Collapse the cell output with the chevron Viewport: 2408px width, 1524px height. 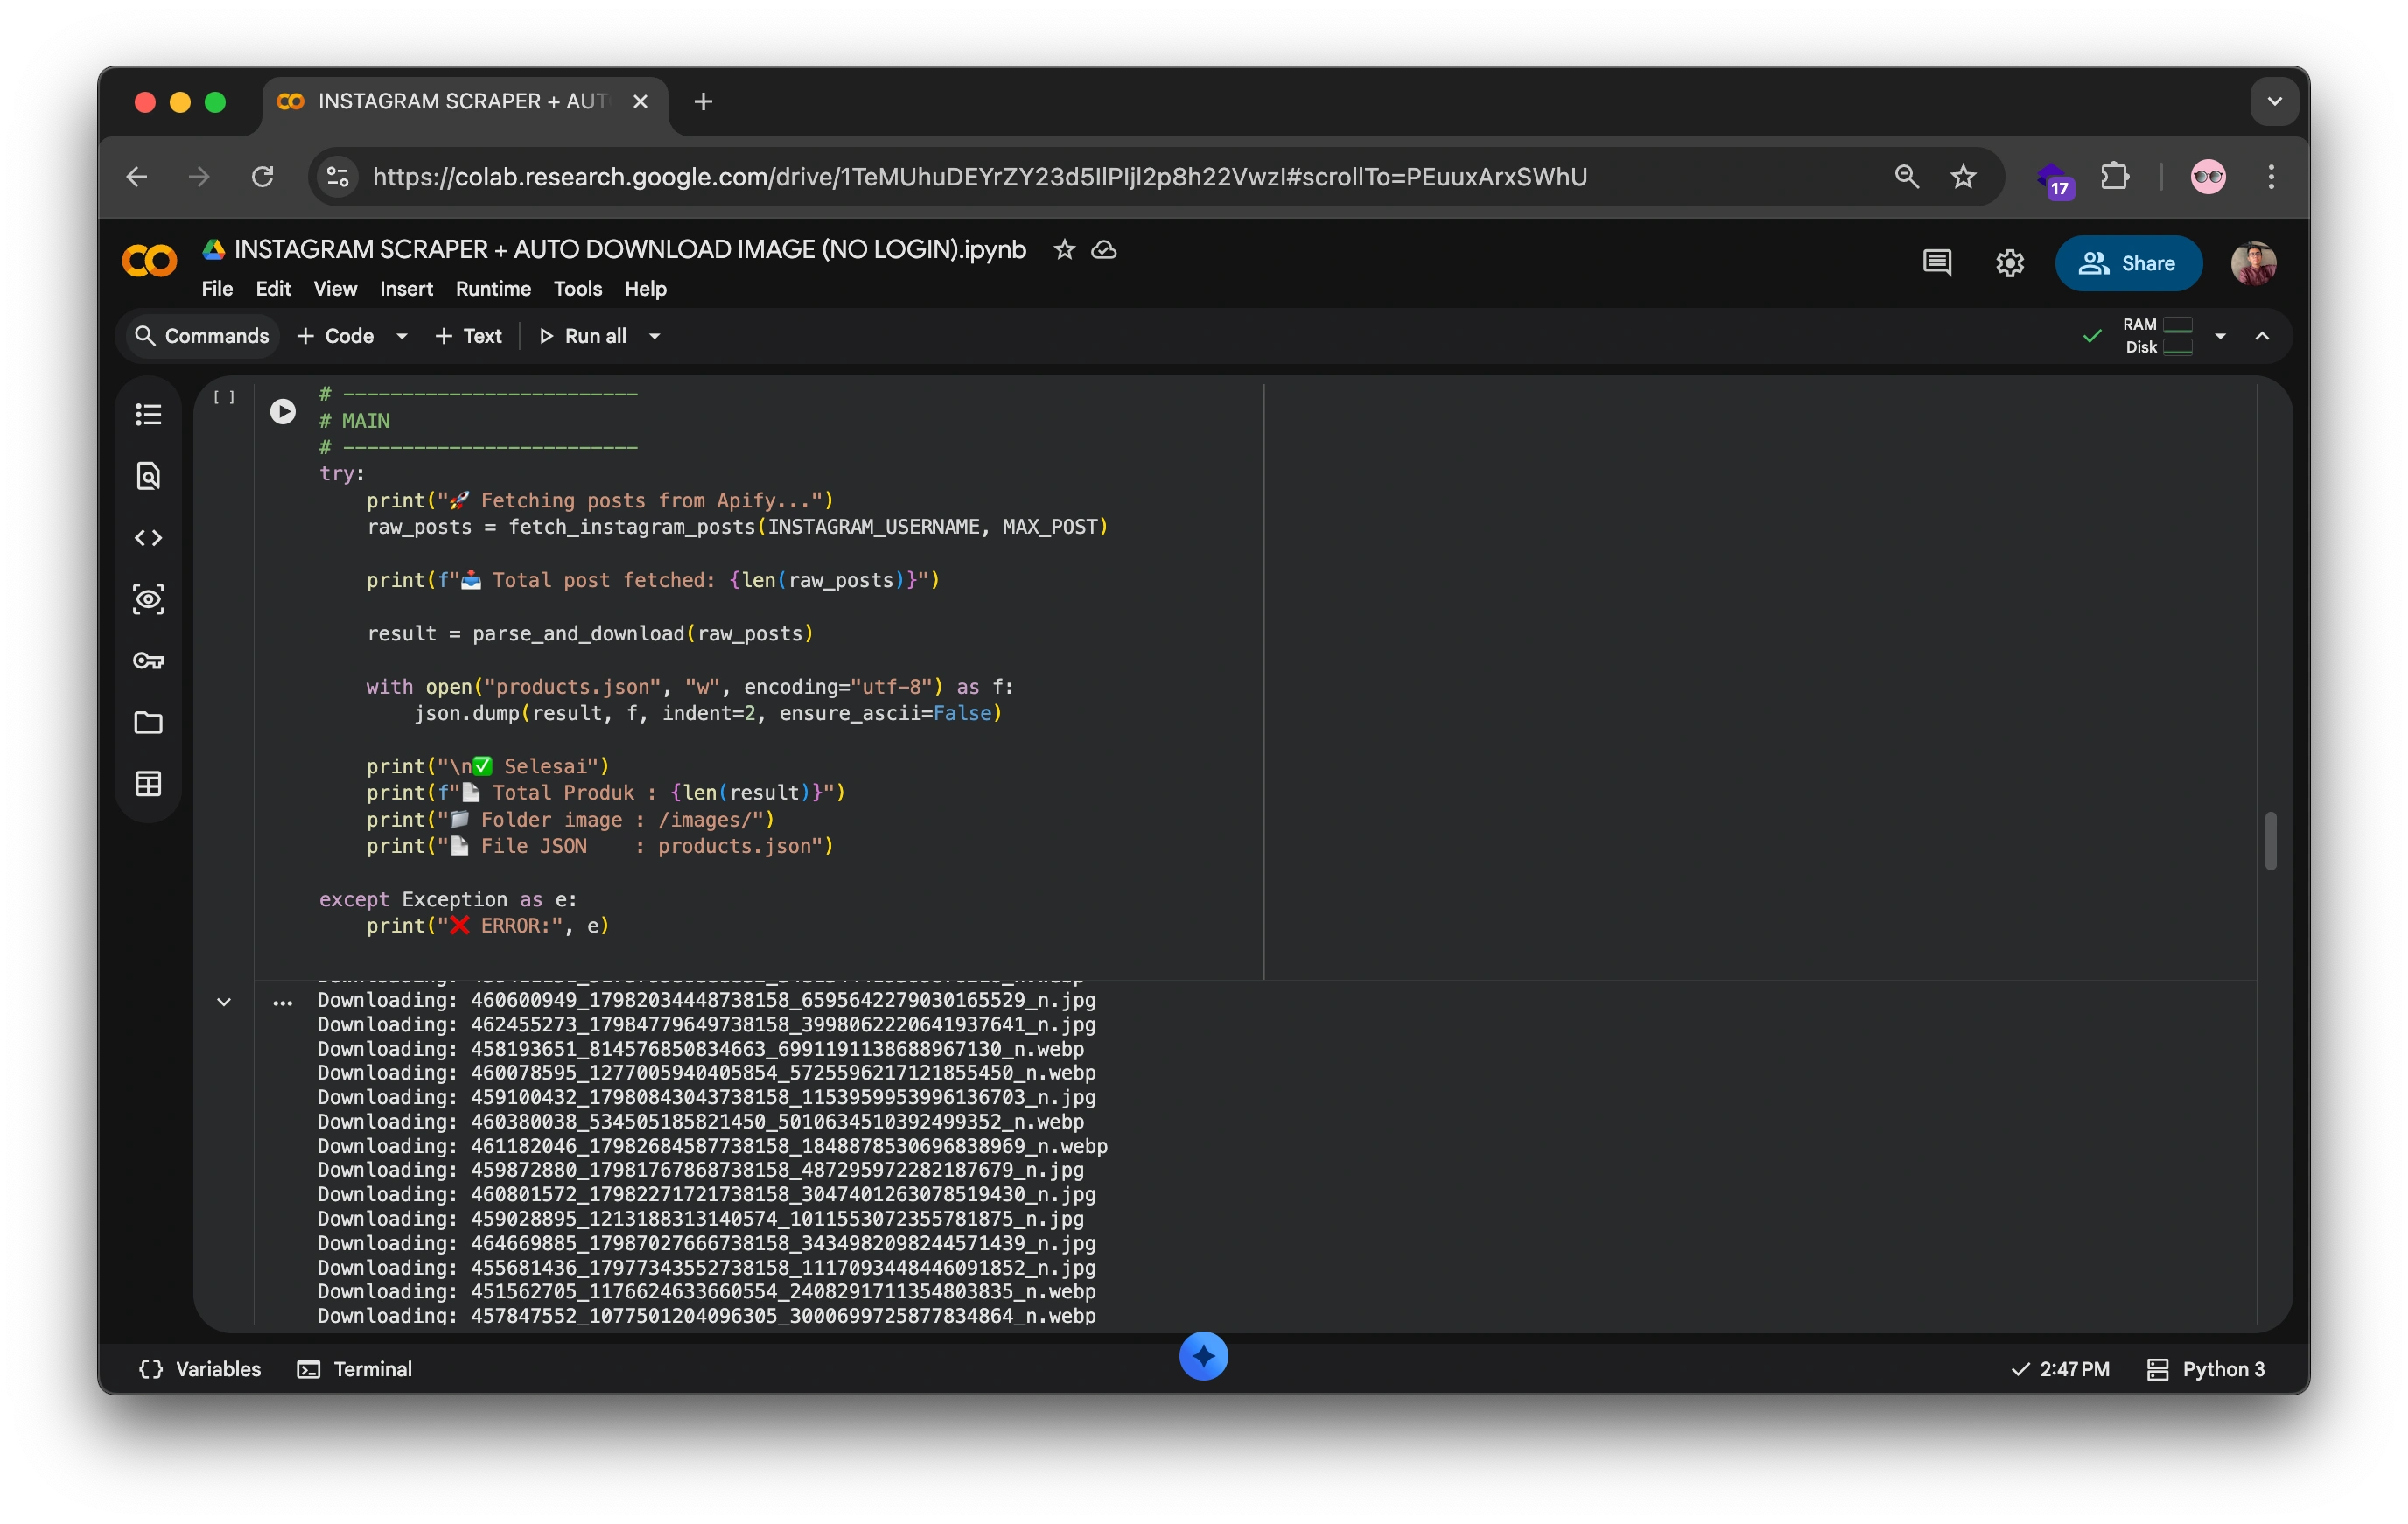(224, 1001)
